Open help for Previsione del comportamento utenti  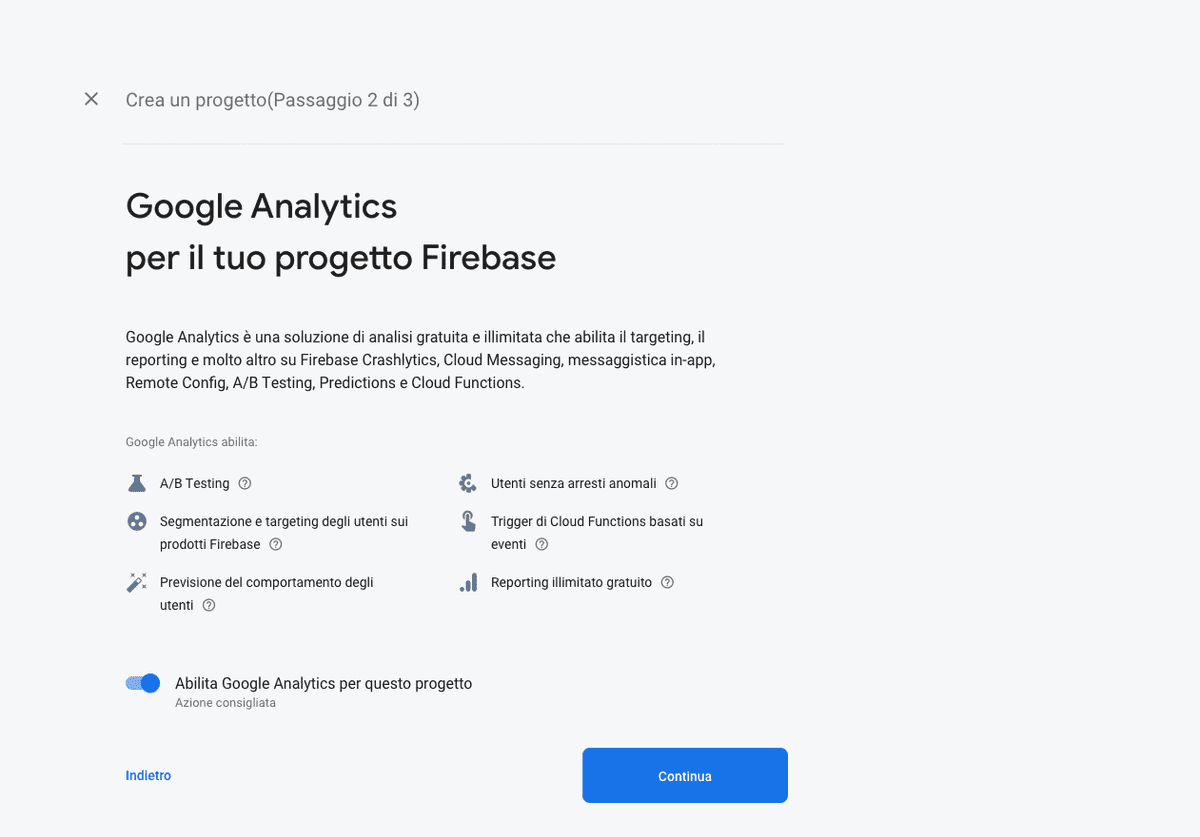[x=208, y=605]
